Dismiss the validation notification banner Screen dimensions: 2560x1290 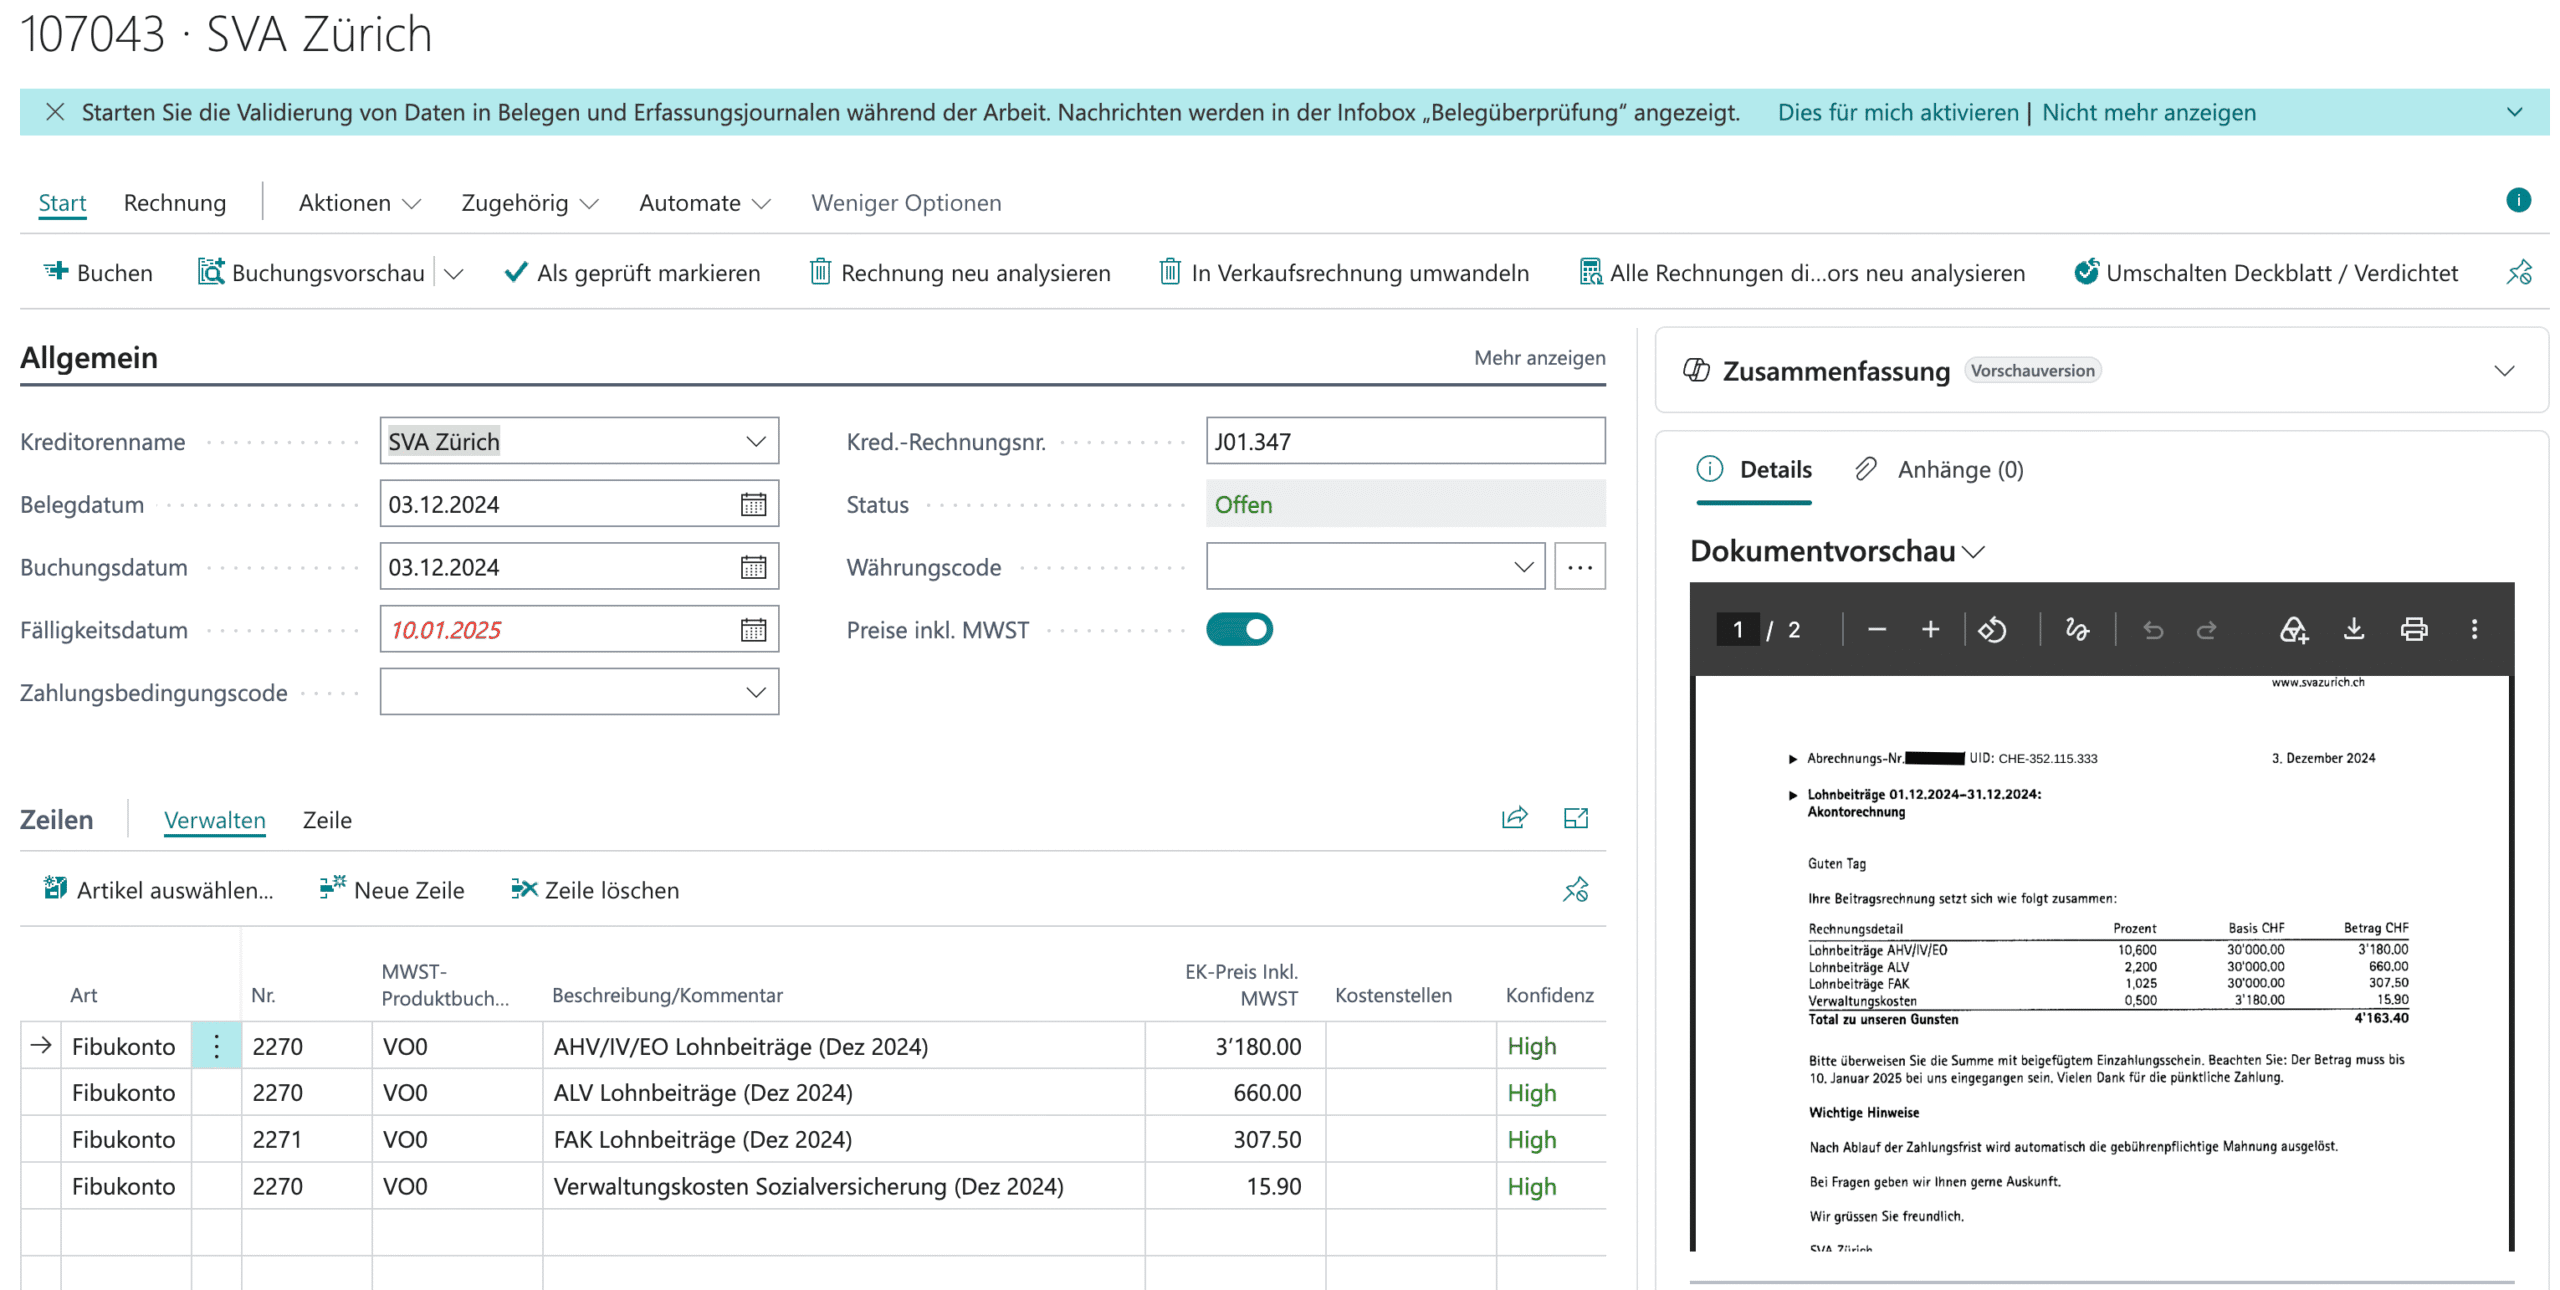[55, 112]
